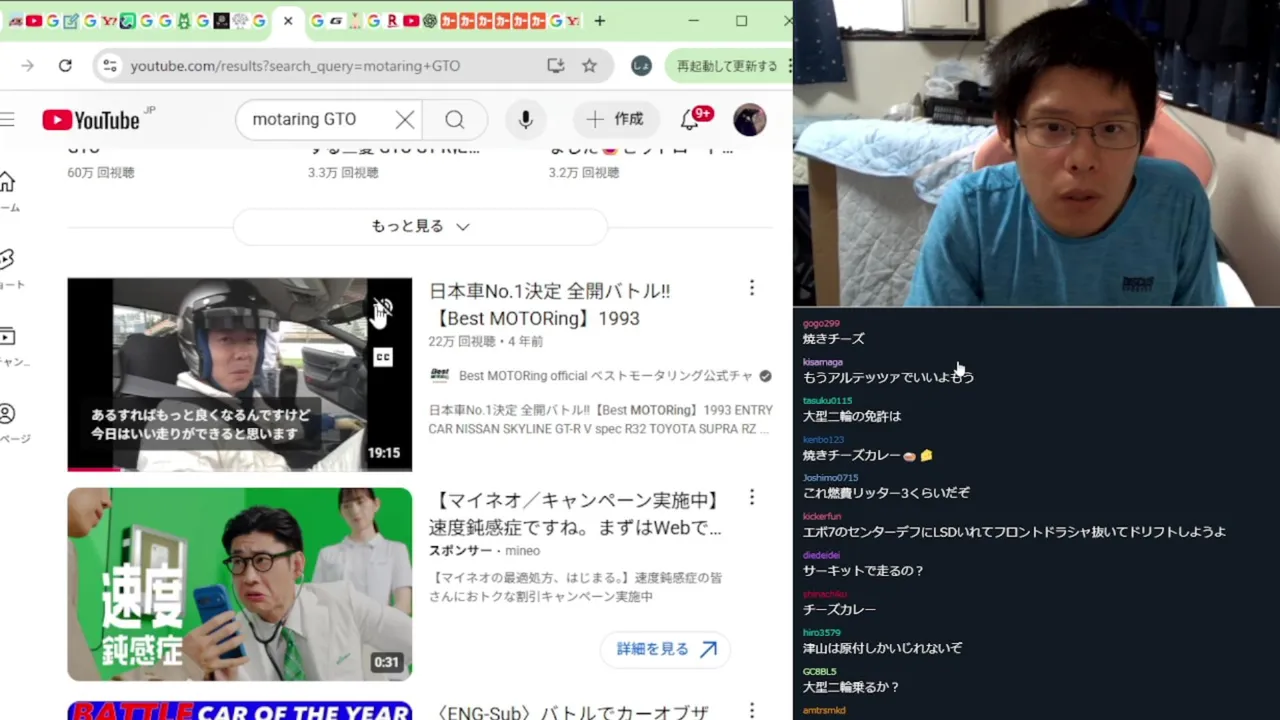Open the Shorts sidebar icon
The height and width of the screenshot is (720, 1280).
pyautogui.click(x=7, y=260)
